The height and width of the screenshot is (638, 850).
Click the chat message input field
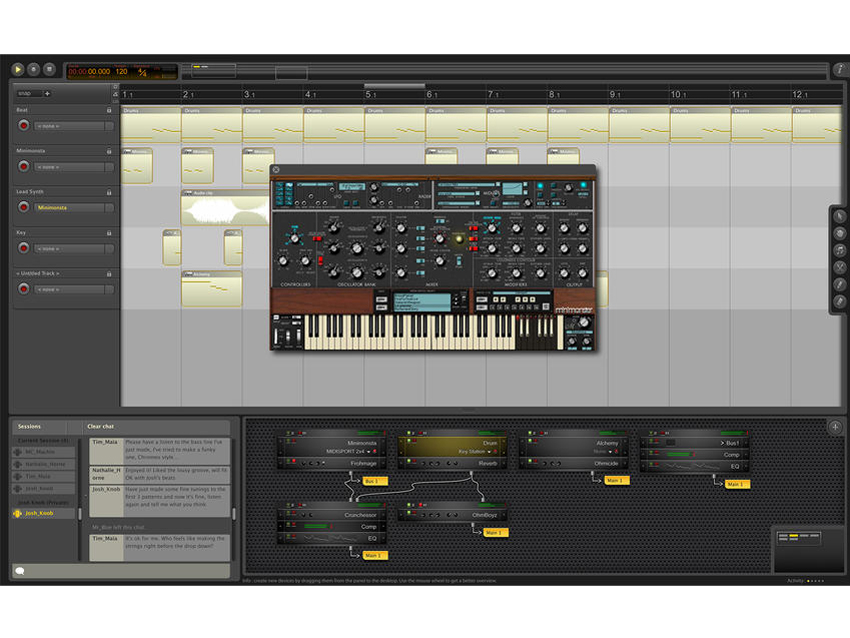pyautogui.click(x=121, y=571)
